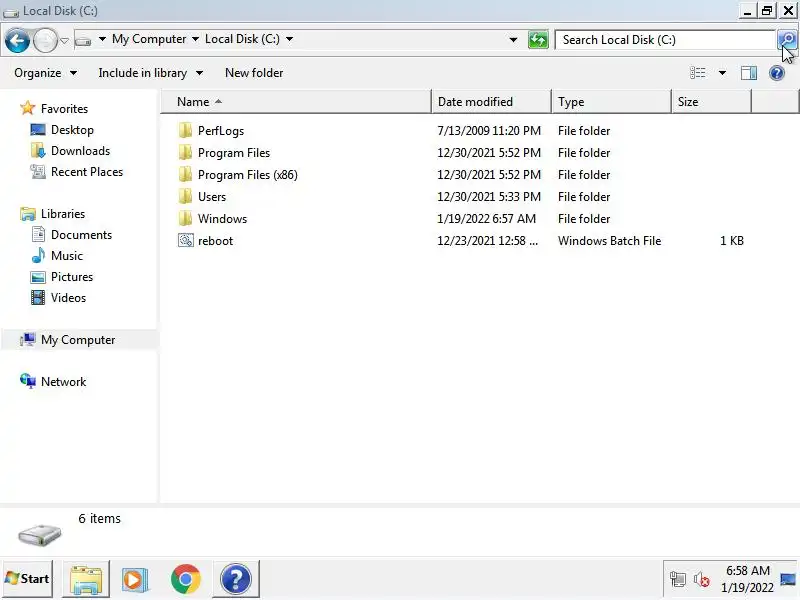
Task: Click the Network globe icon in sidebar
Action: 28,381
